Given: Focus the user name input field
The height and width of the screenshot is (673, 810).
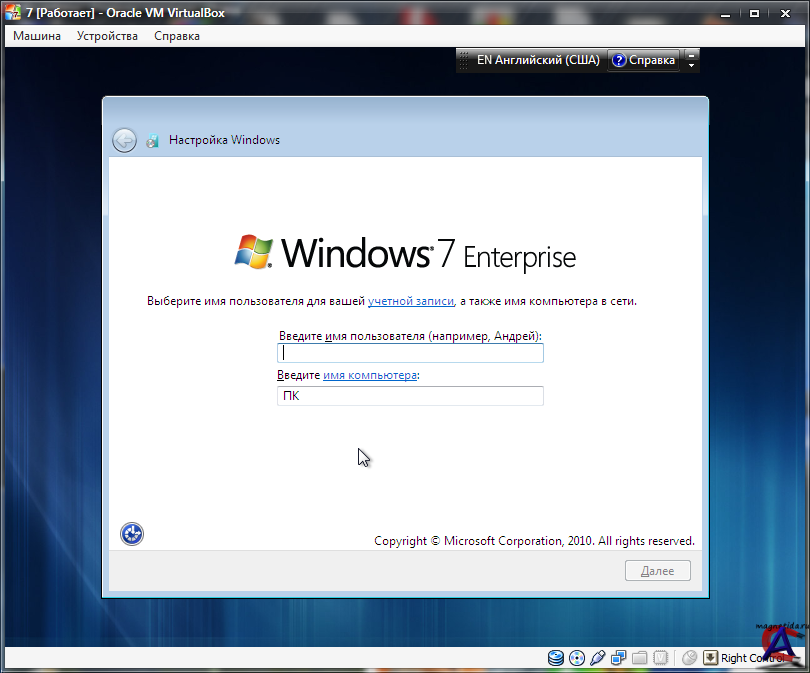Looking at the screenshot, I should click(x=410, y=353).
